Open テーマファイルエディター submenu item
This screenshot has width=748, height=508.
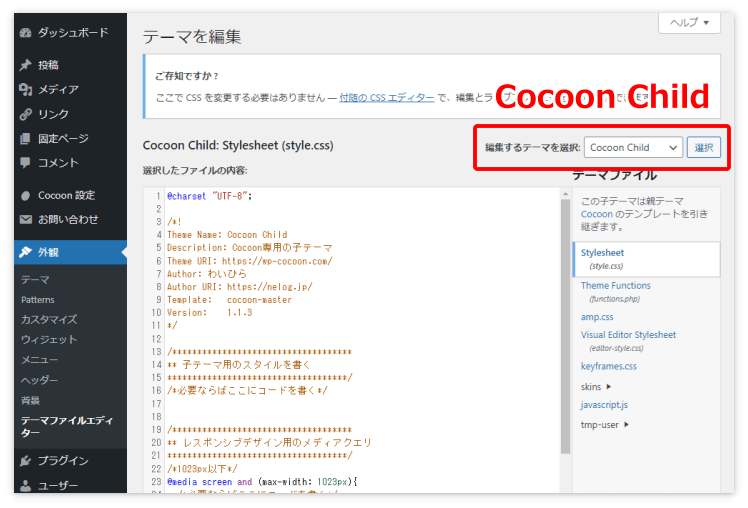coord(67,426)
